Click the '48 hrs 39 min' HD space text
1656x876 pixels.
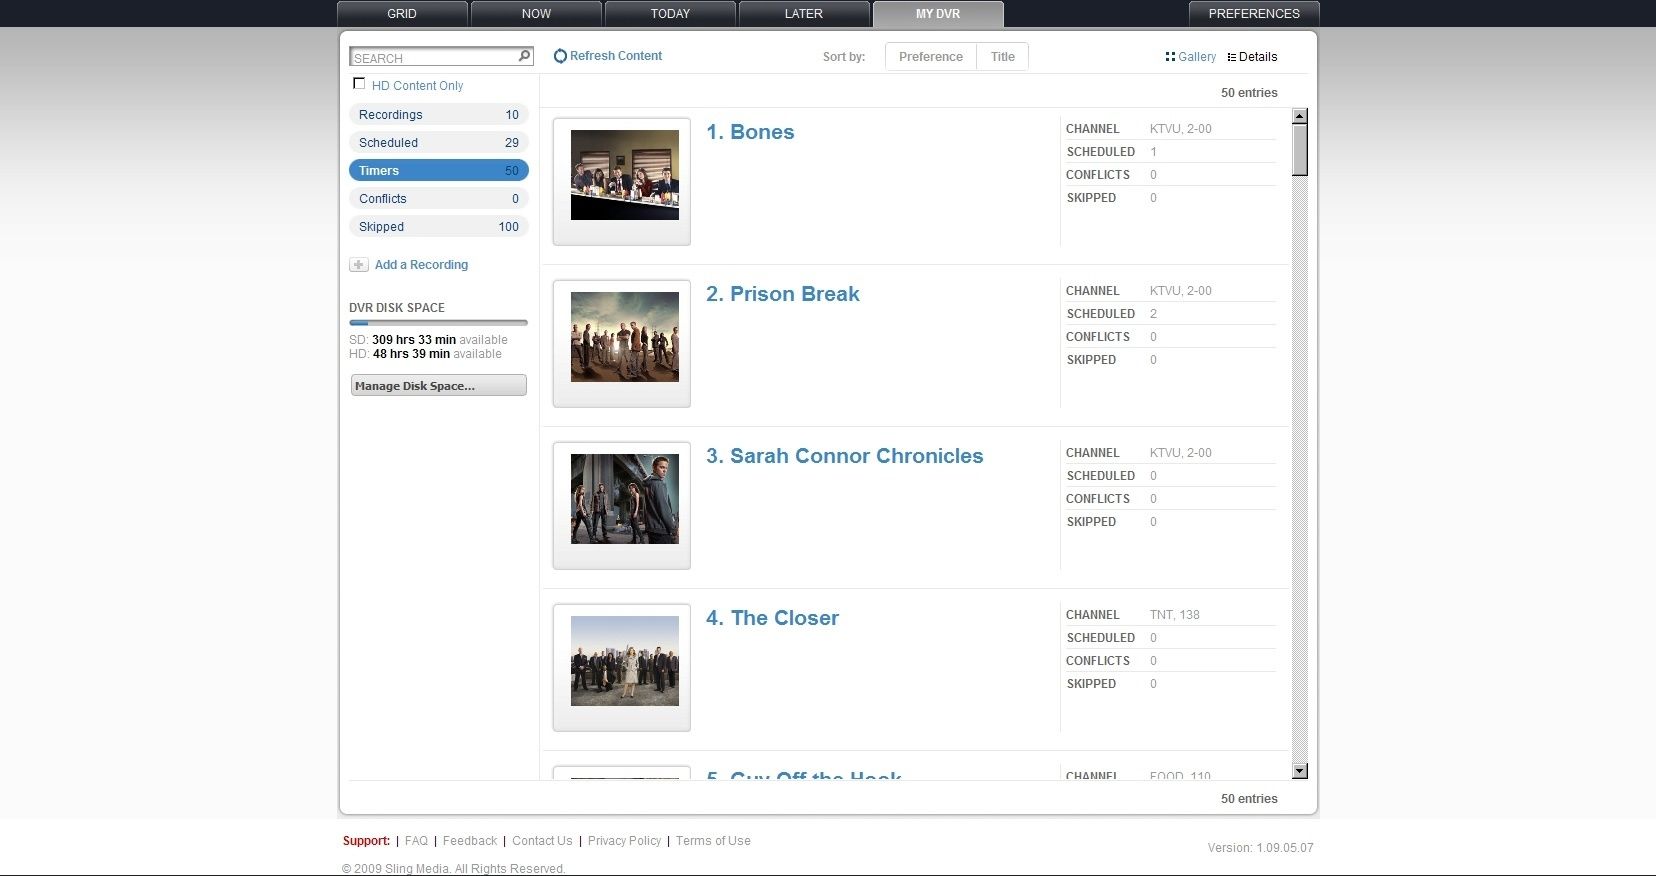point(411,354)
